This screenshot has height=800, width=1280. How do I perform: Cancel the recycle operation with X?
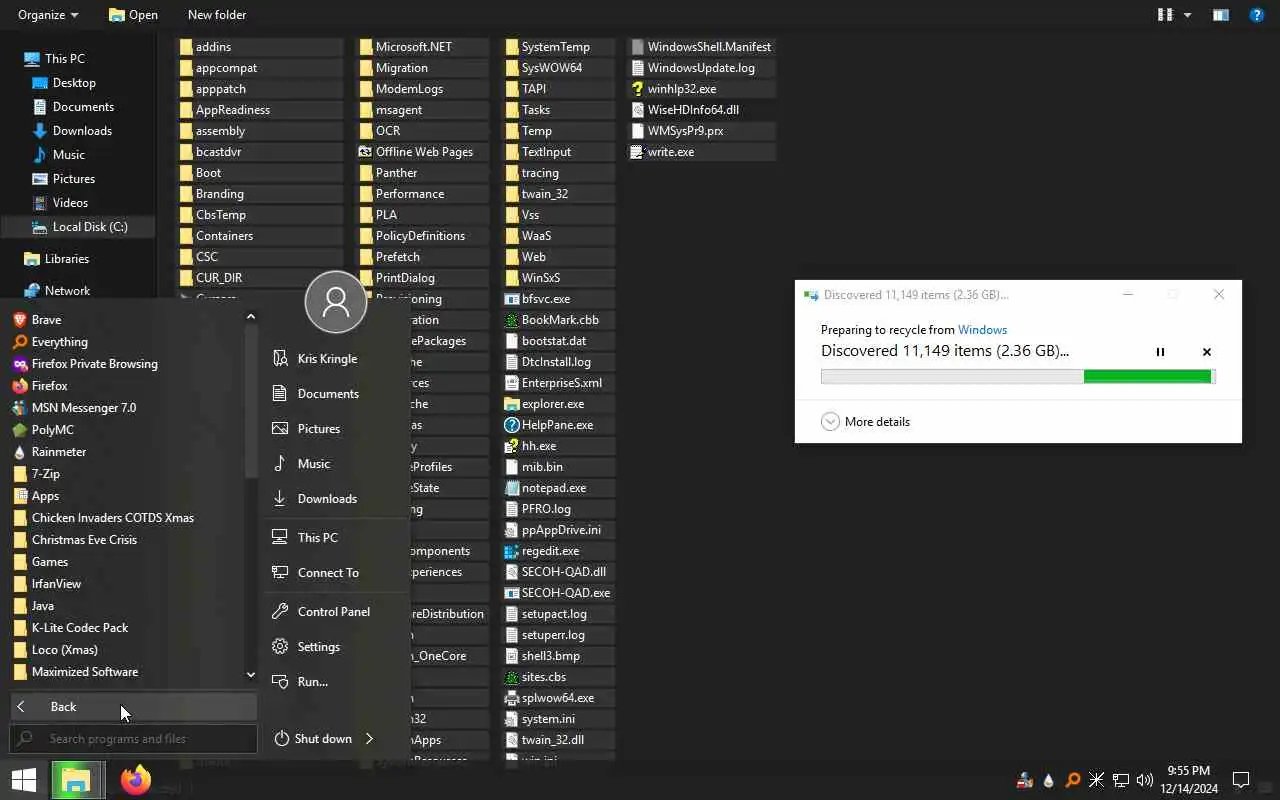(x=1206, y=352)
